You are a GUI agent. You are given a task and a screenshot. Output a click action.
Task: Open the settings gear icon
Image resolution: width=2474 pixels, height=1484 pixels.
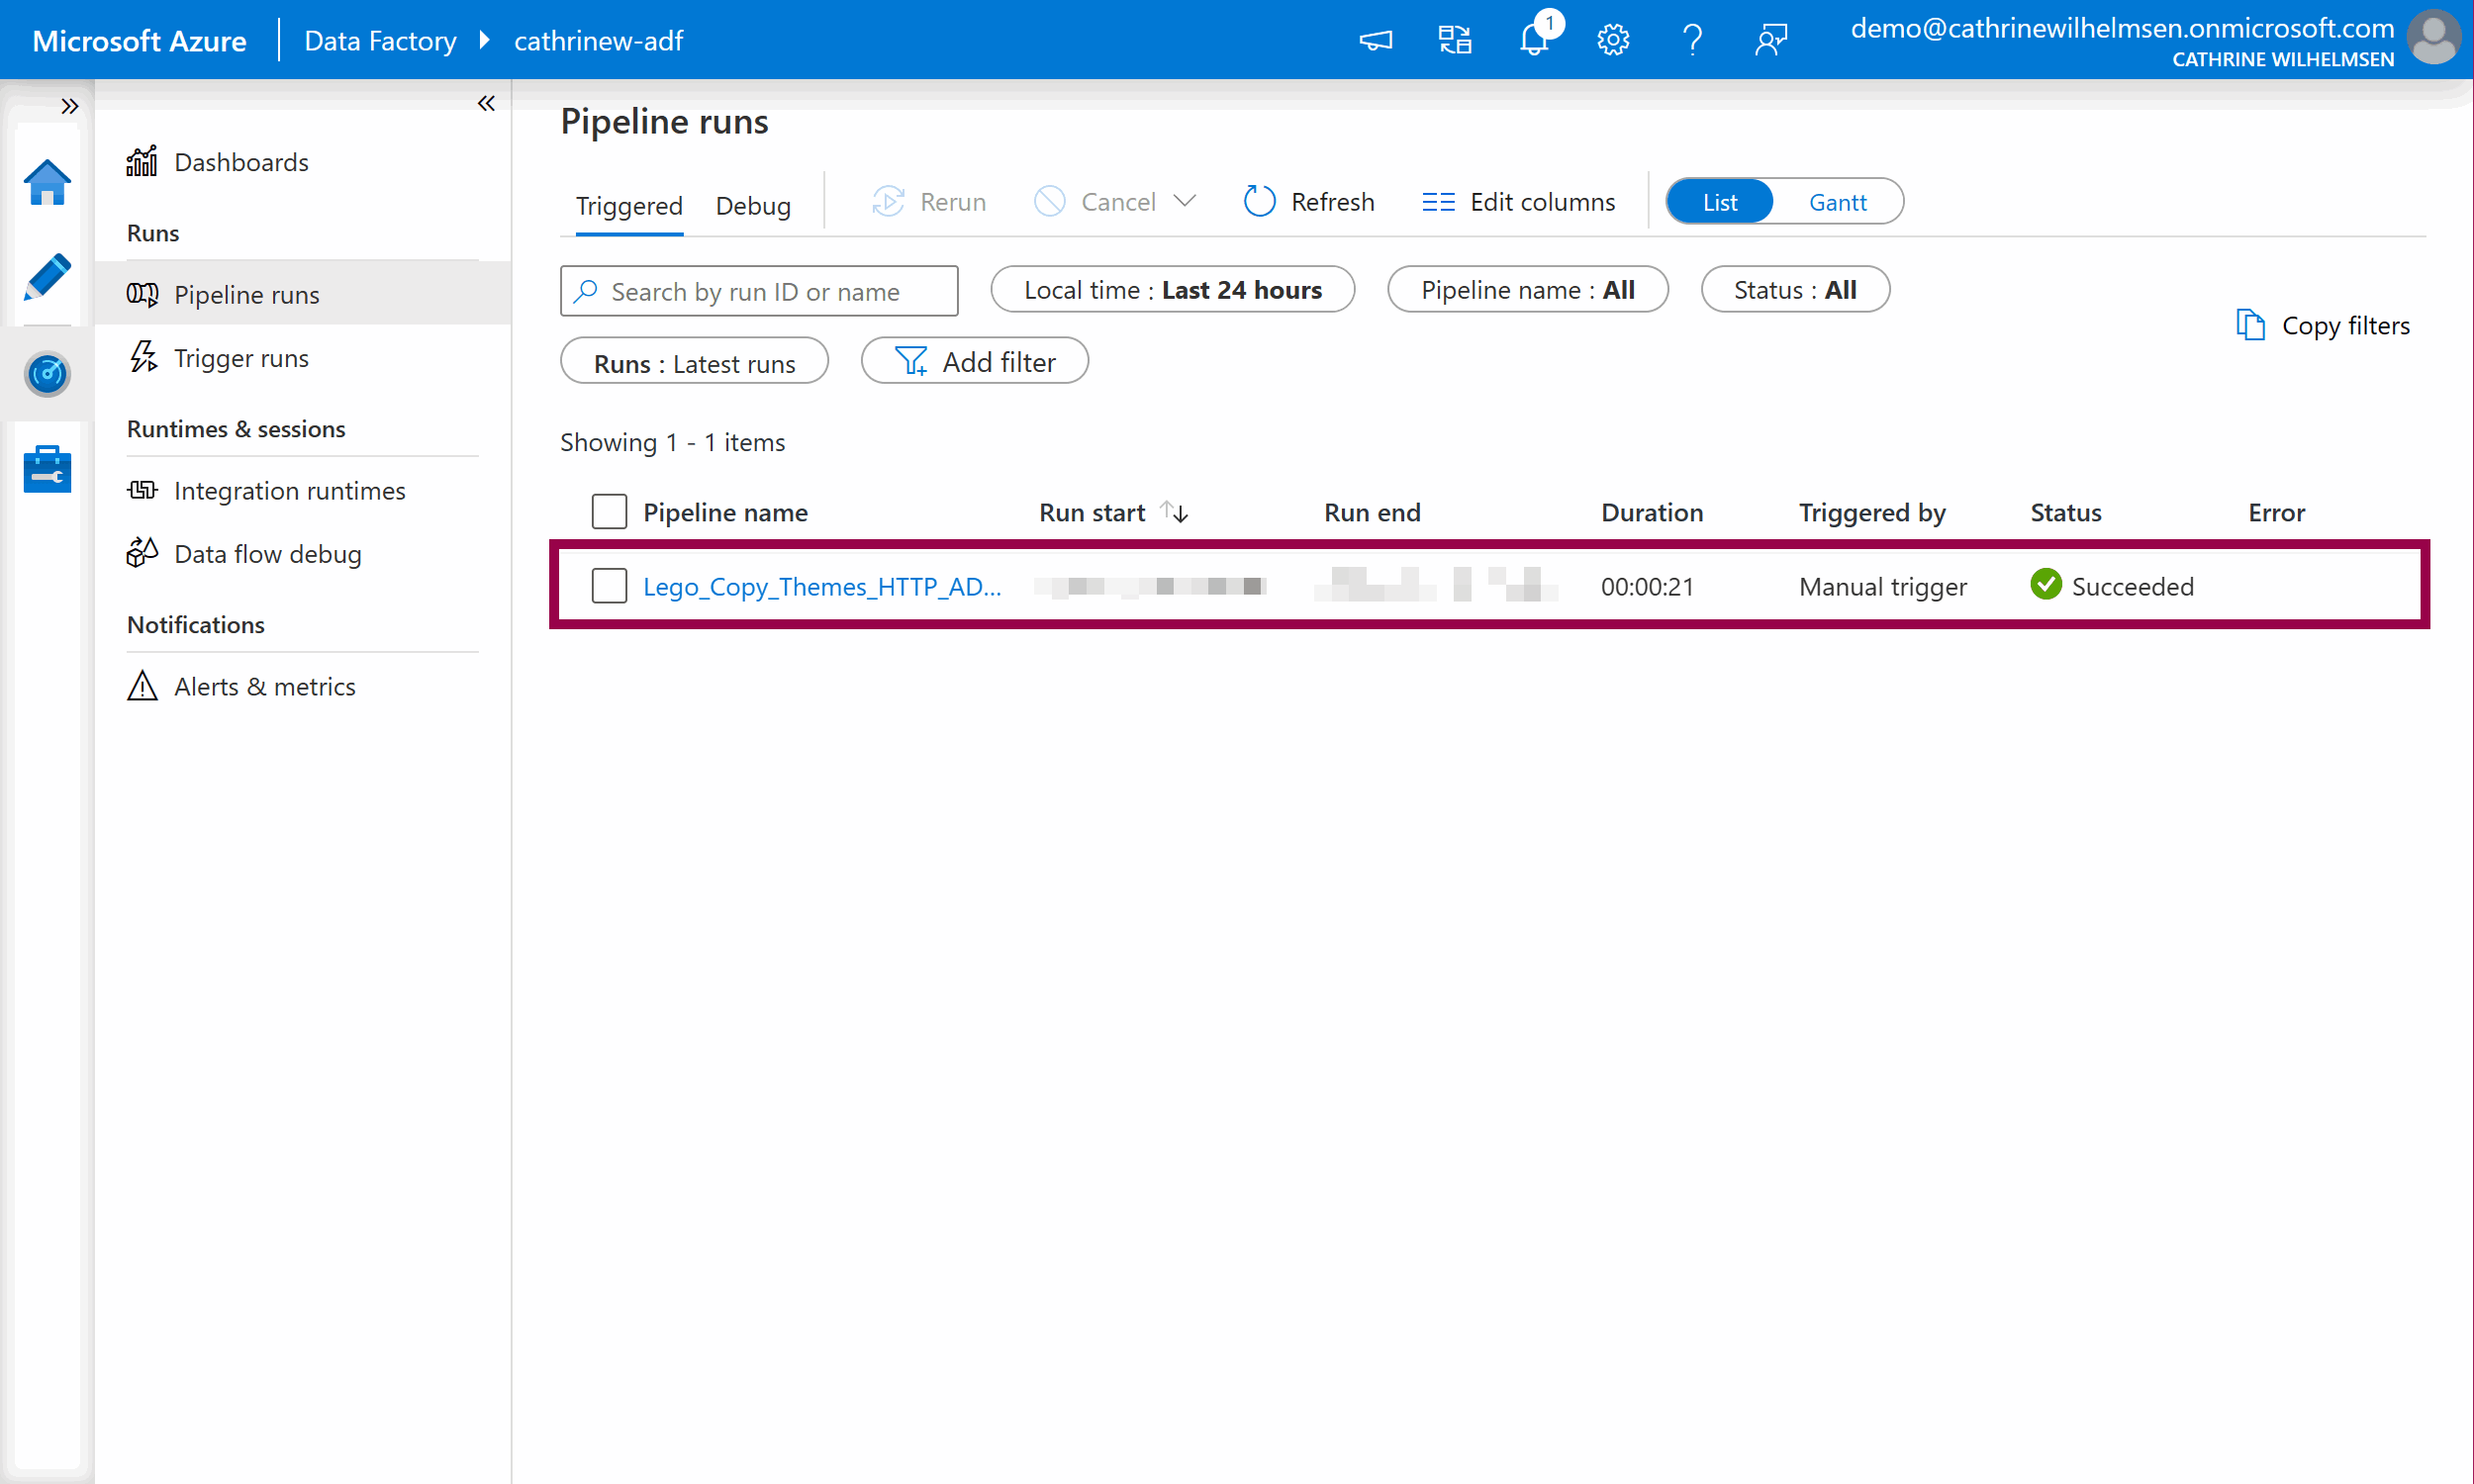click(1612, 40)
